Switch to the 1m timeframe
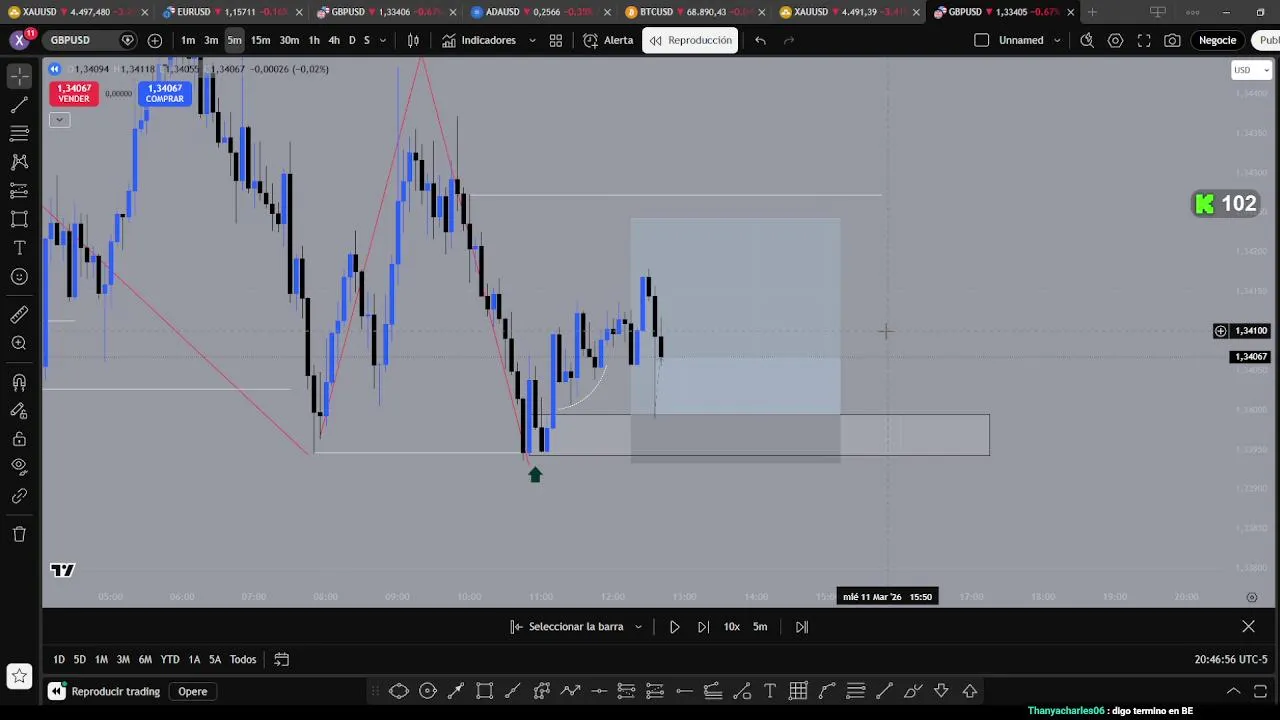Screen dimensions: 1280x720 click(x=188, y=40)
